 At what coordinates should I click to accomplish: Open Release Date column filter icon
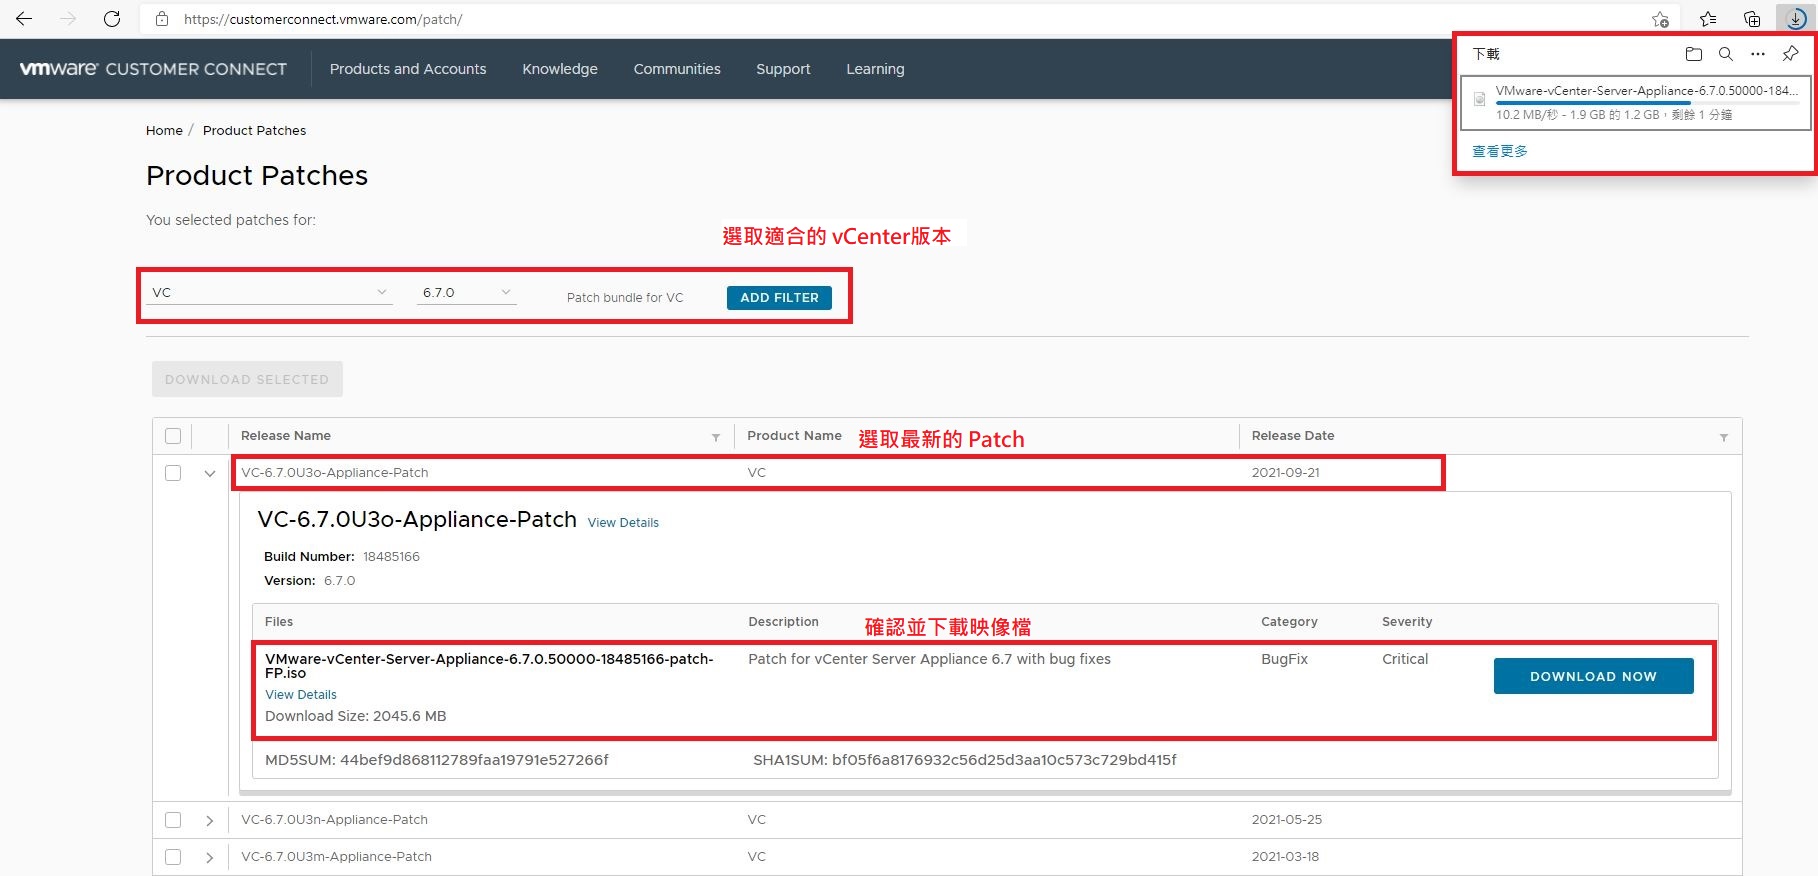pyautogui.click(x=1724, y=437)
